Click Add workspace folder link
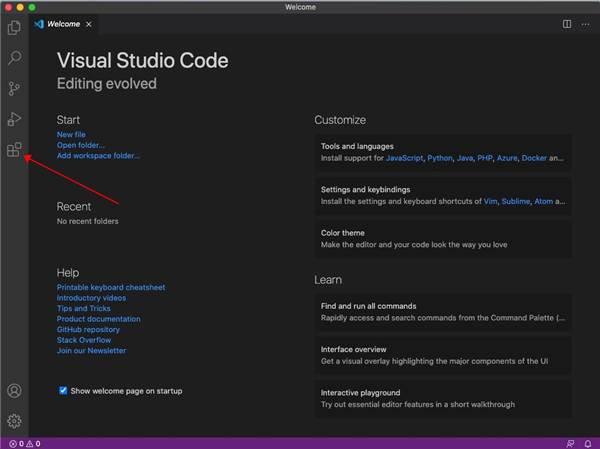Screen dimensions: 600x449 [98, 156]
